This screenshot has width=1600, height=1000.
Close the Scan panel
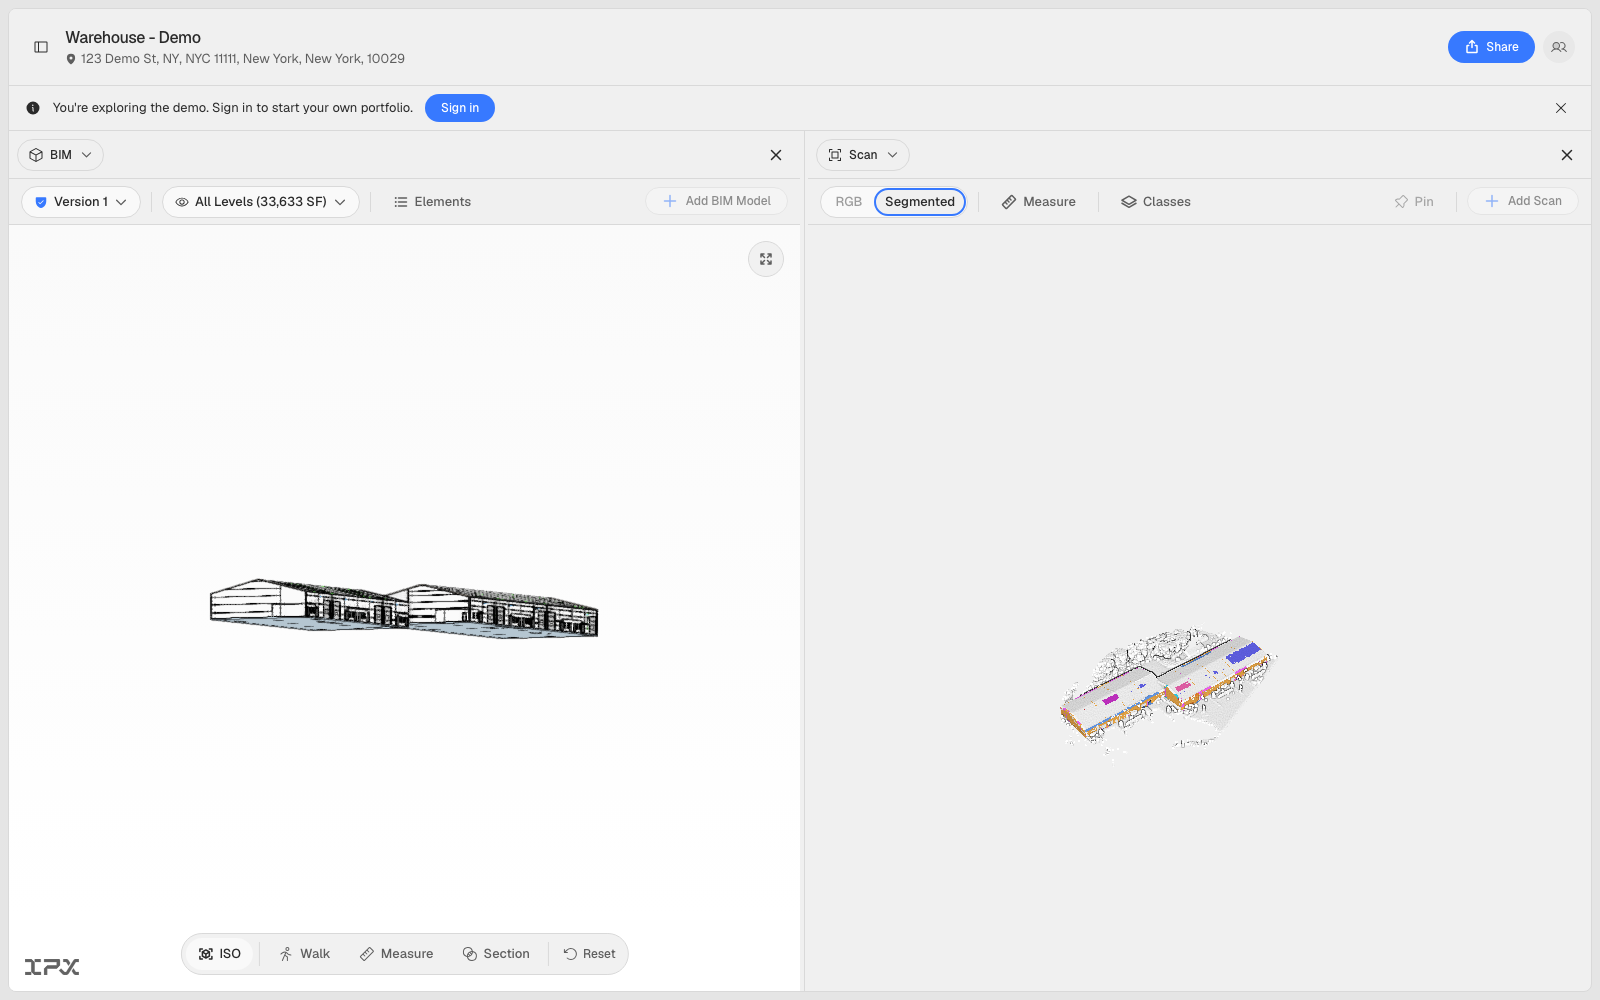coord(1567,155)
